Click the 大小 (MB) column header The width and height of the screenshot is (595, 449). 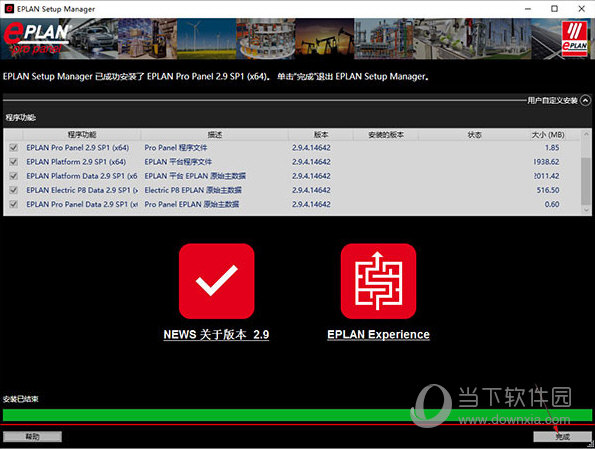click(x=548, y=135)
